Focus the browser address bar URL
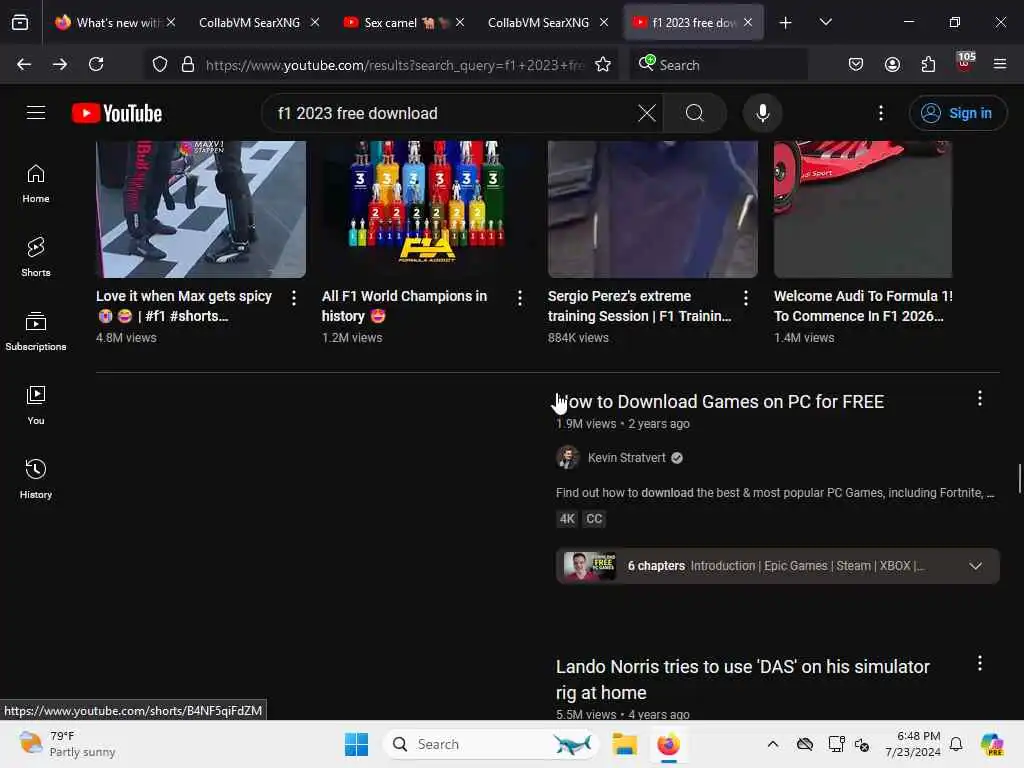This screenshot has width=1024, height=768. point(394,65)
